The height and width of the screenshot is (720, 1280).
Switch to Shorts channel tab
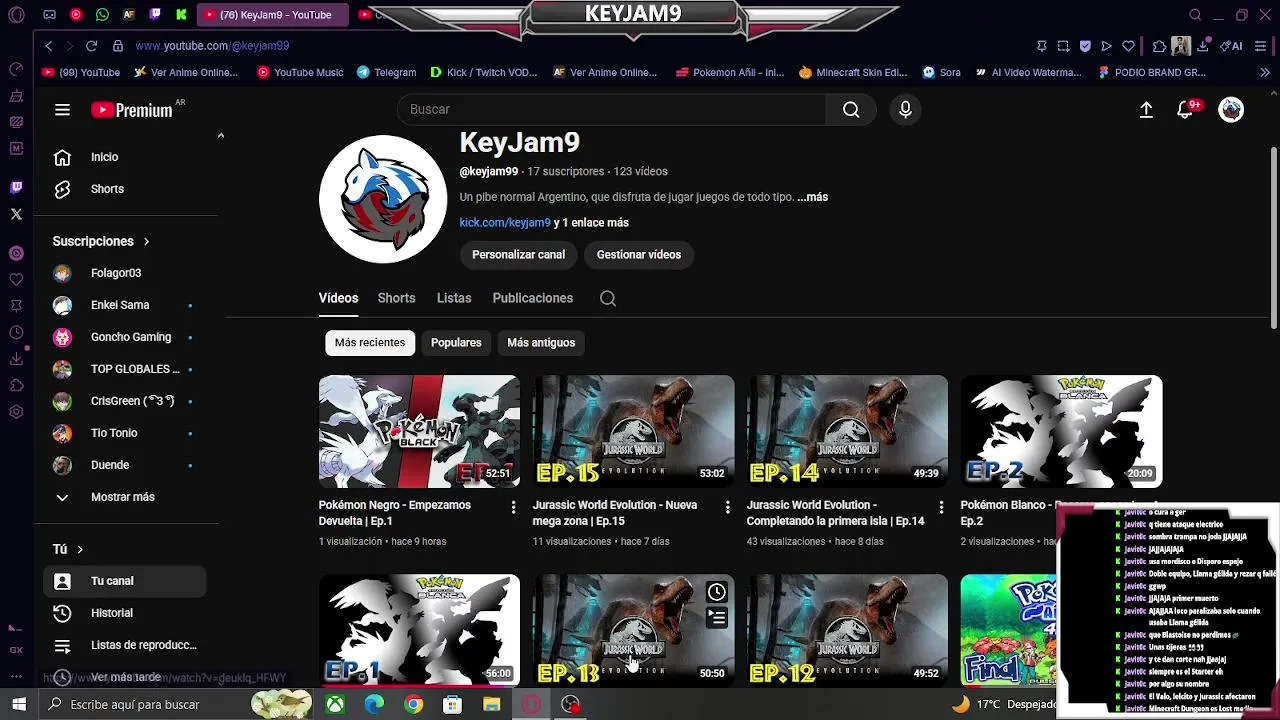396,298
